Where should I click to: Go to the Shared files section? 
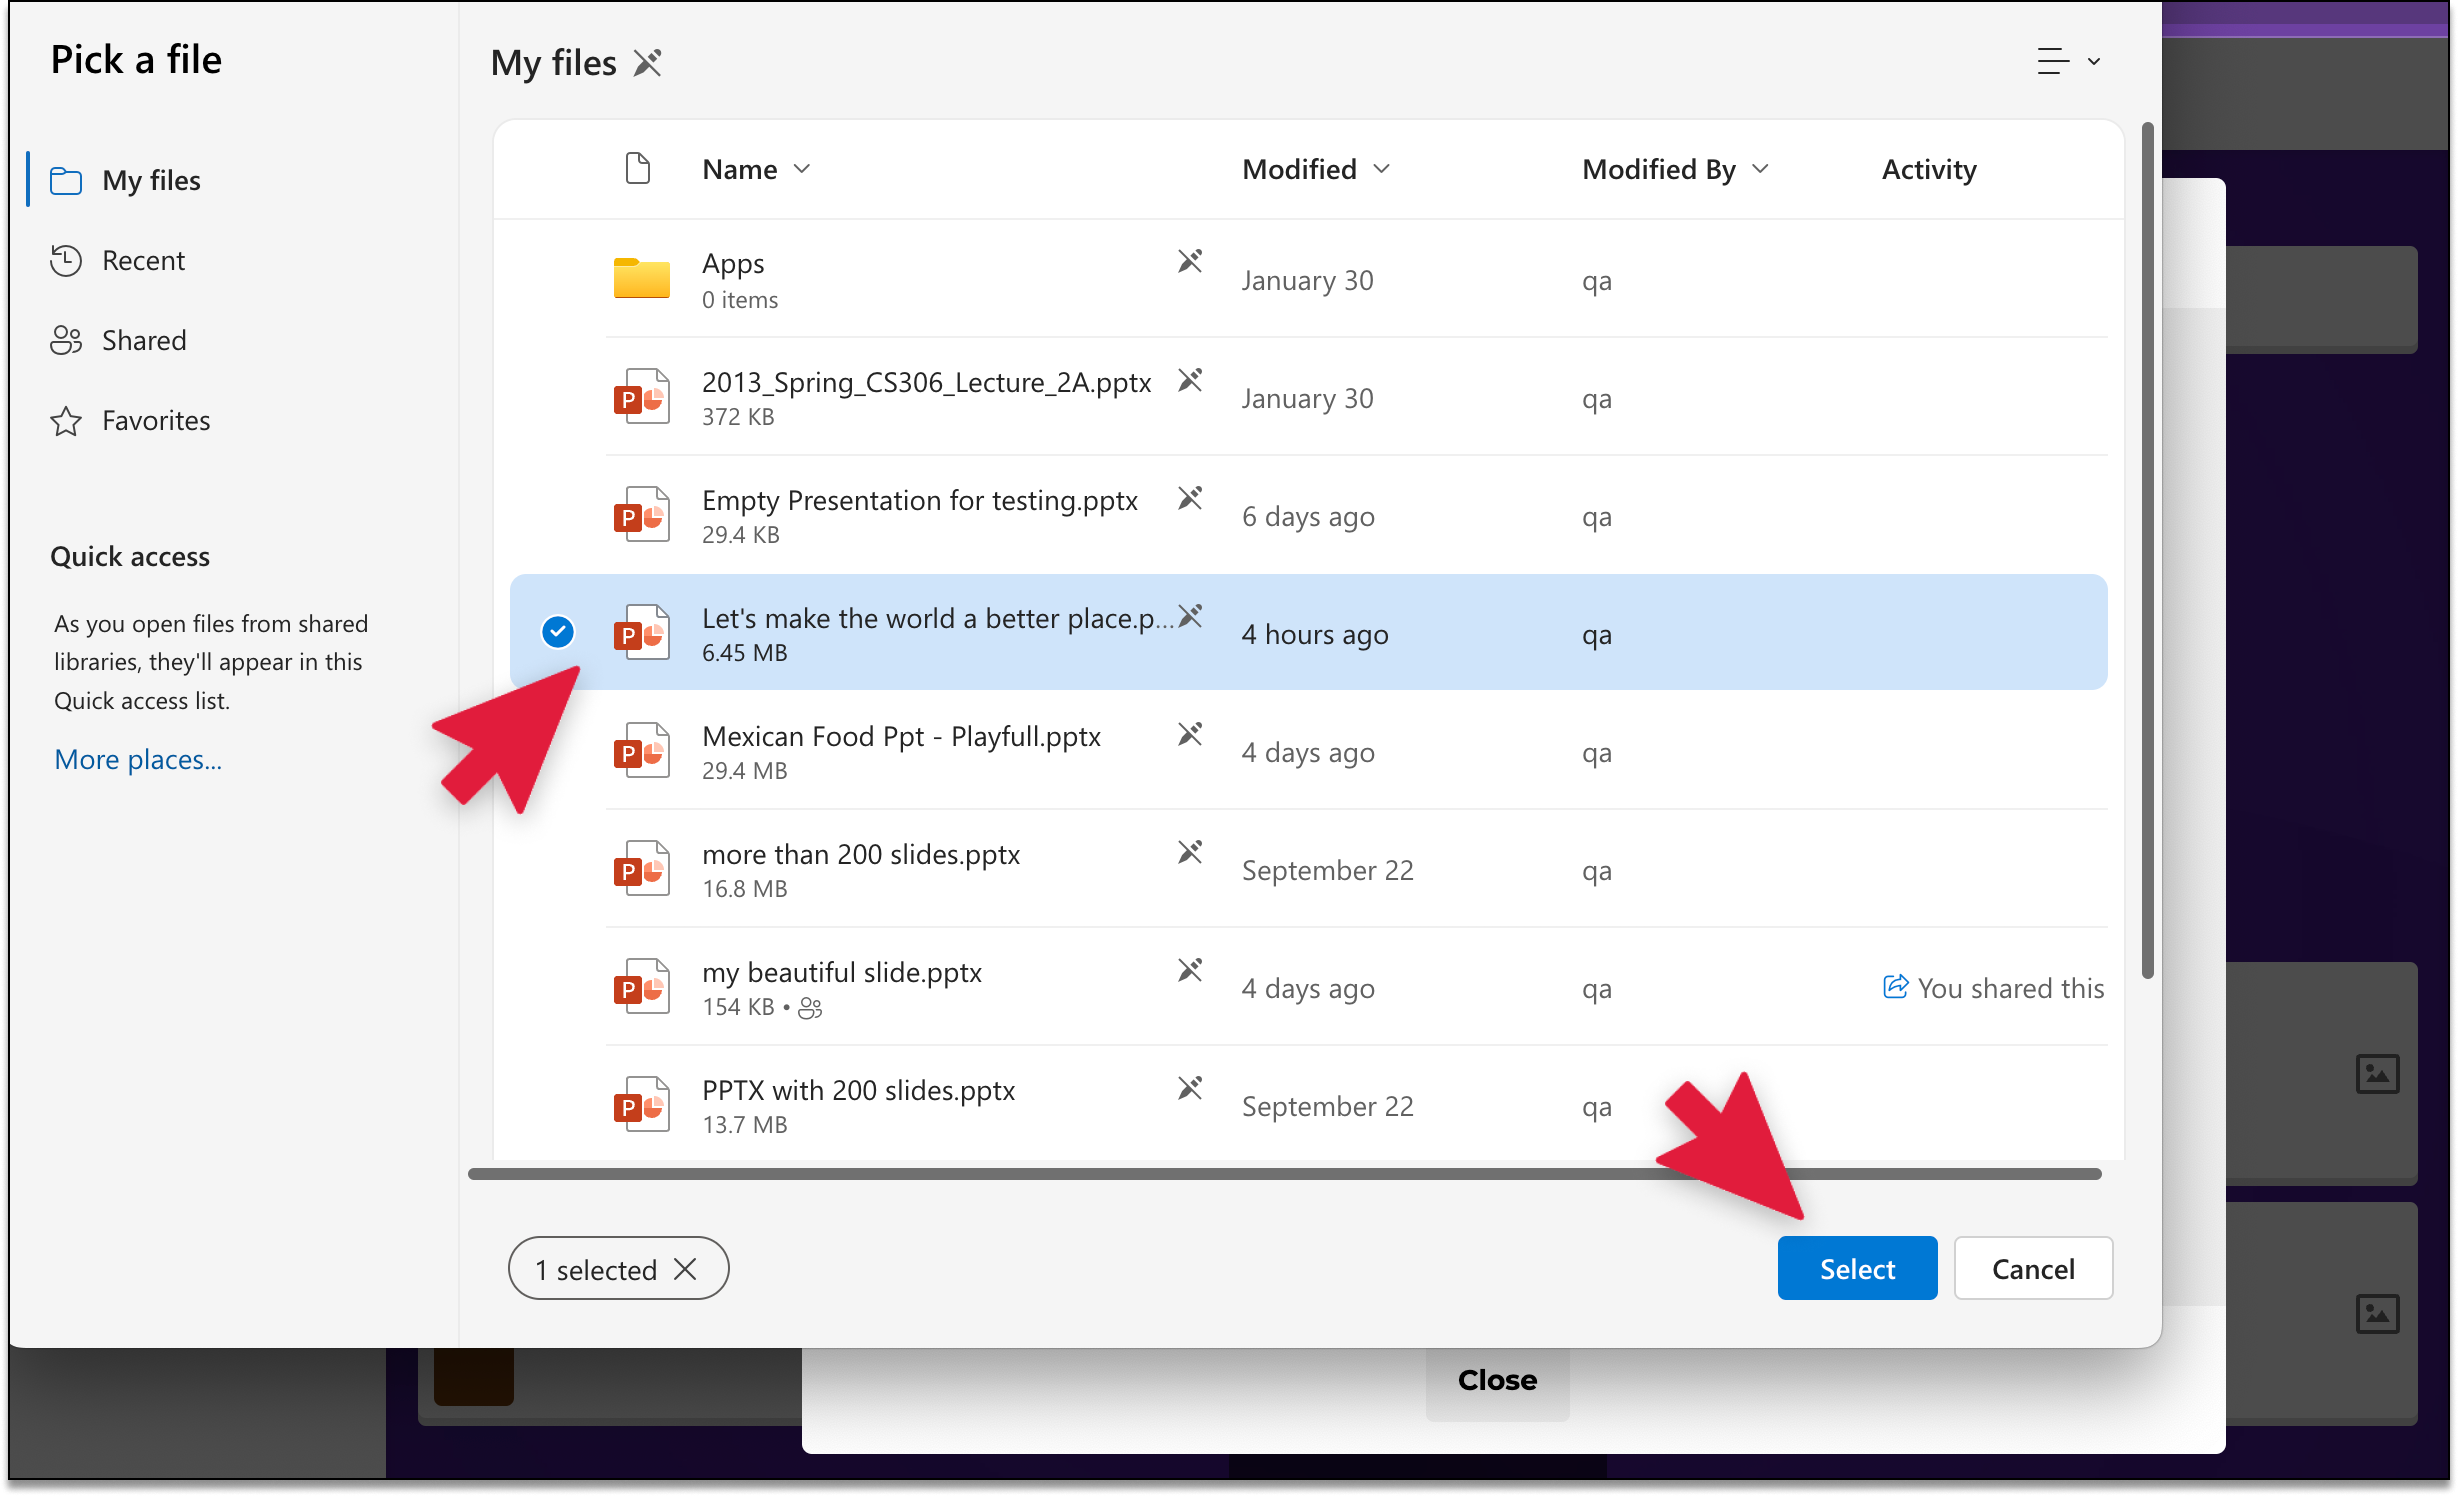[144, 341]
